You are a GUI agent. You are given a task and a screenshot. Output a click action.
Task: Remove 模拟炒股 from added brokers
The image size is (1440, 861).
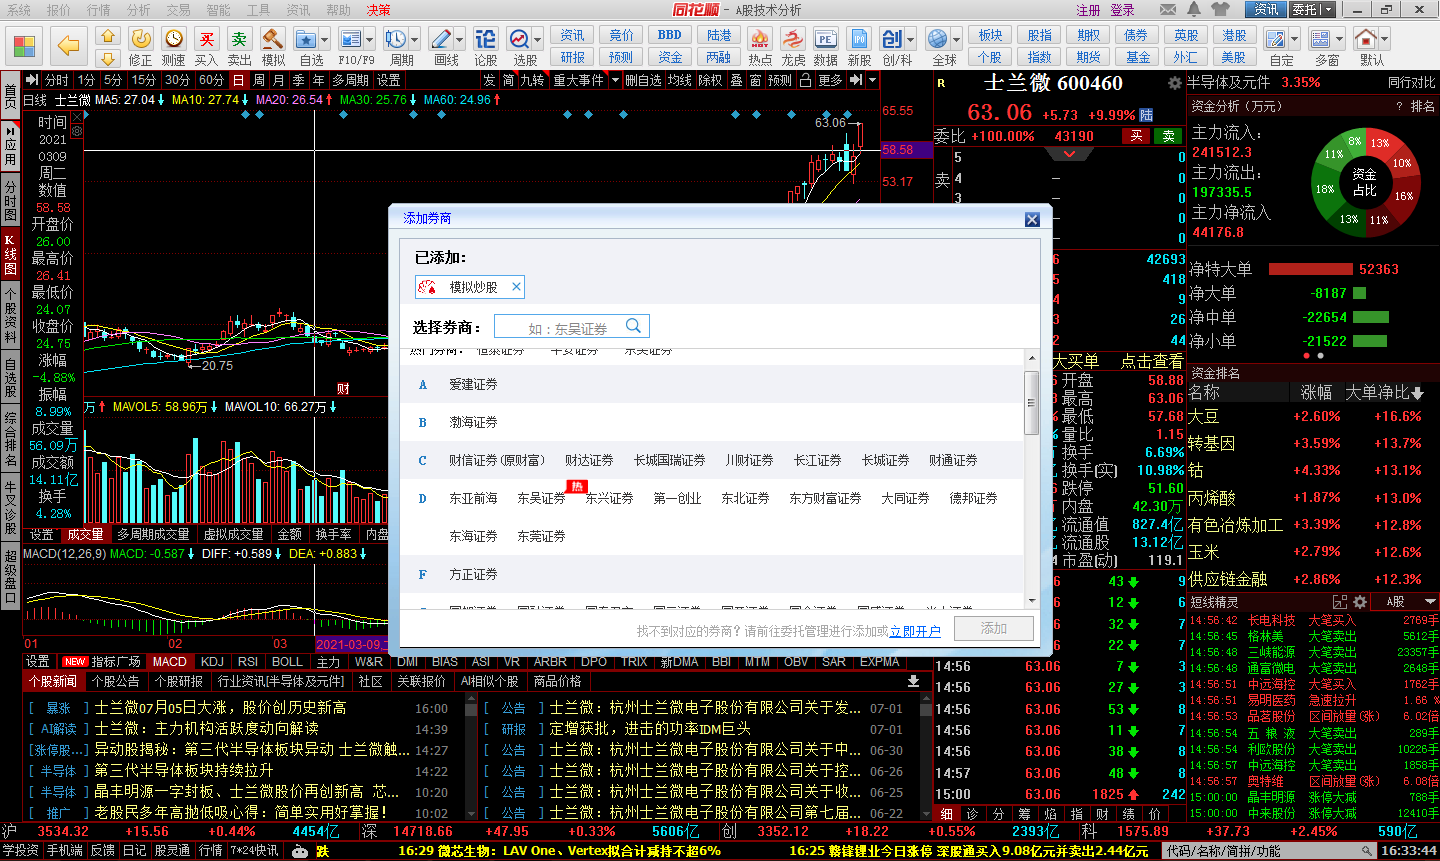516,287
